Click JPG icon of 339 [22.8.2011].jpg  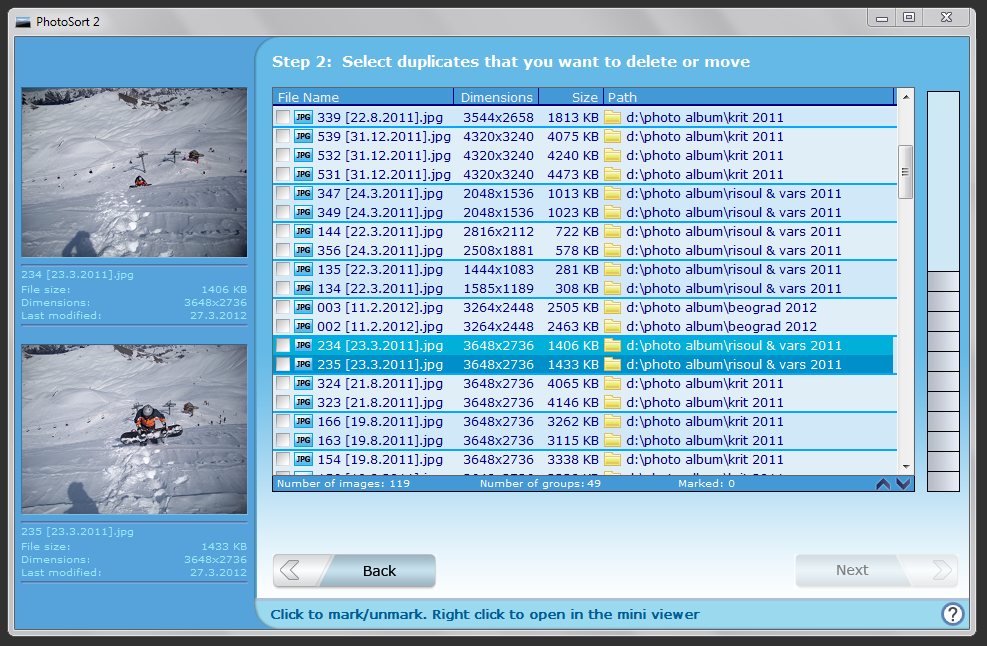(303, 117)
